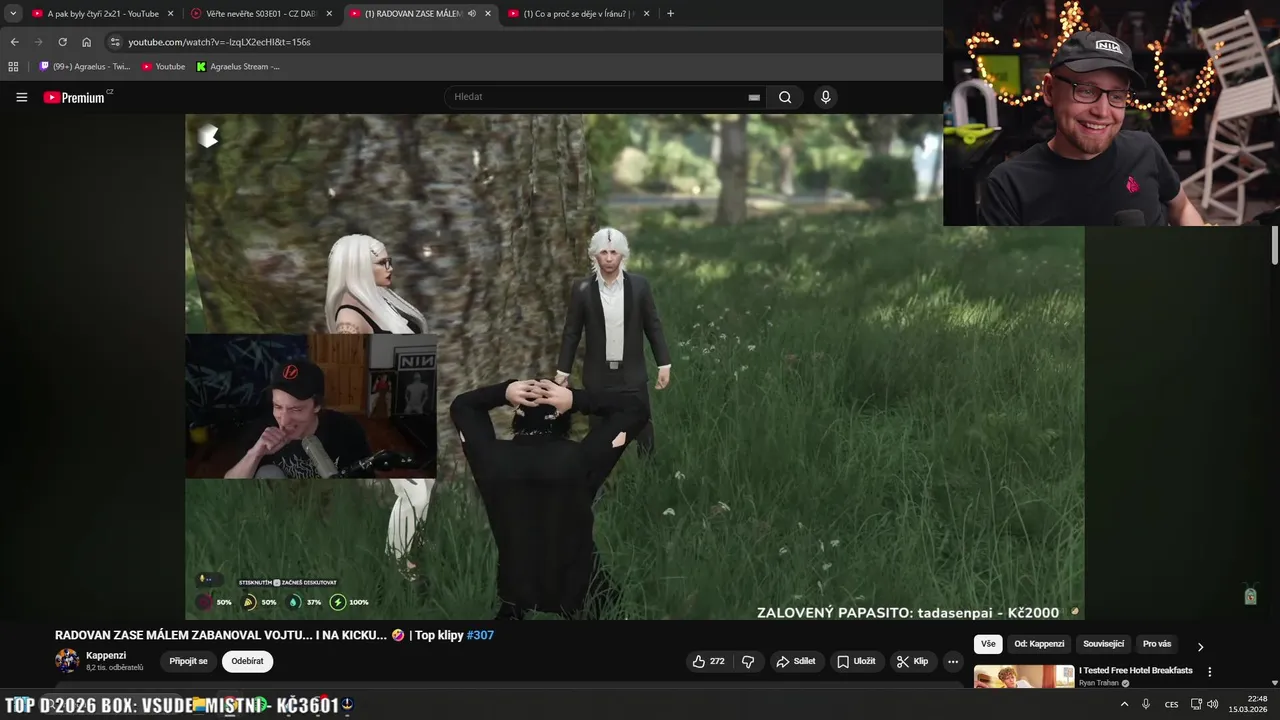Show hidden system tray icons chevron
1280x720 pixels.
point(1124,704)
